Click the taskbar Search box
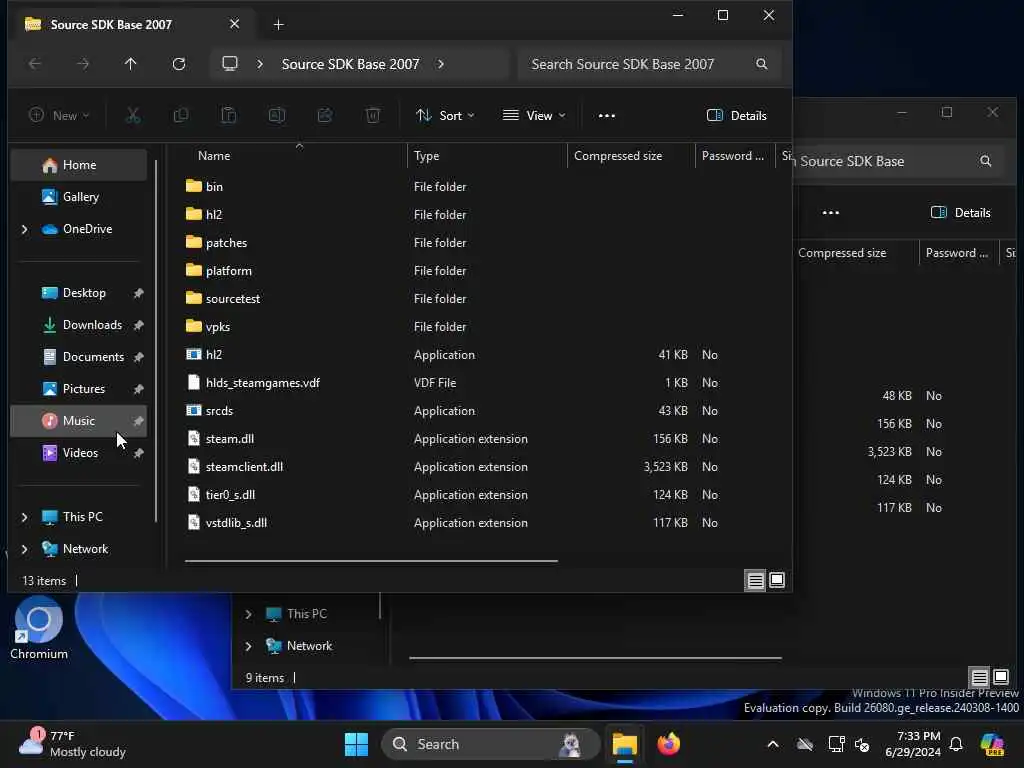 (490, 744)
